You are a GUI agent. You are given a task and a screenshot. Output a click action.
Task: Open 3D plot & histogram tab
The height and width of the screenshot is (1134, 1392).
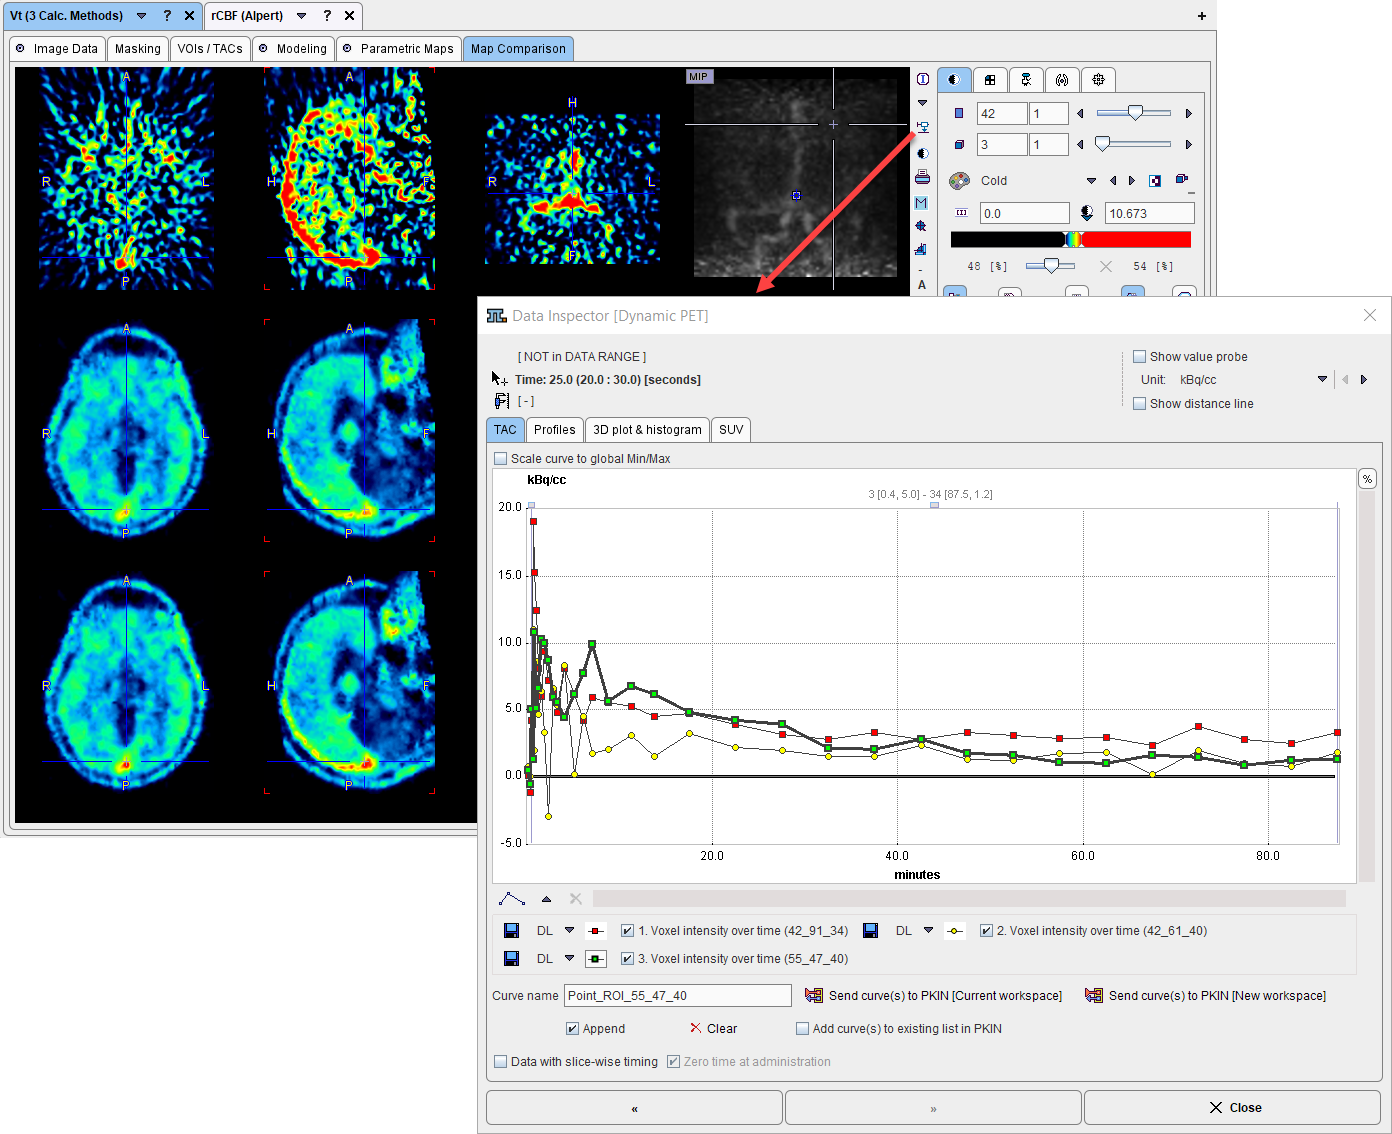tap(647, 430)
